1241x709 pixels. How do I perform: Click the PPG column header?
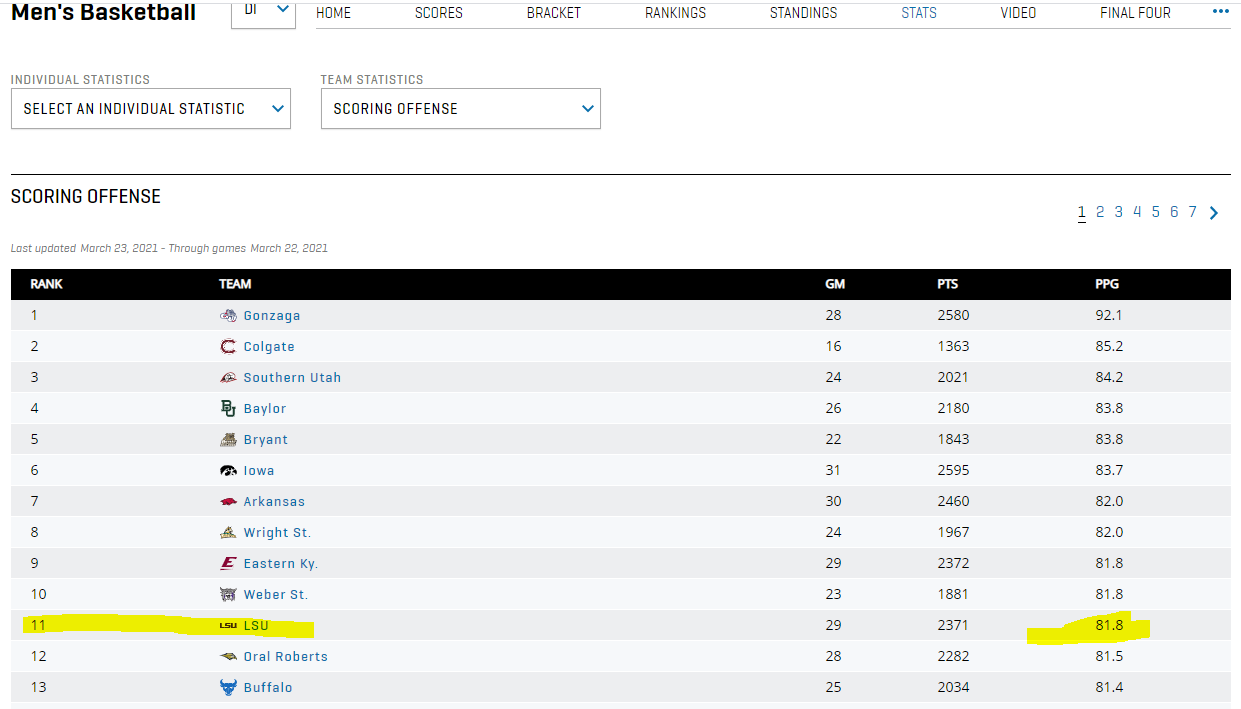[x=1107, y=284]
